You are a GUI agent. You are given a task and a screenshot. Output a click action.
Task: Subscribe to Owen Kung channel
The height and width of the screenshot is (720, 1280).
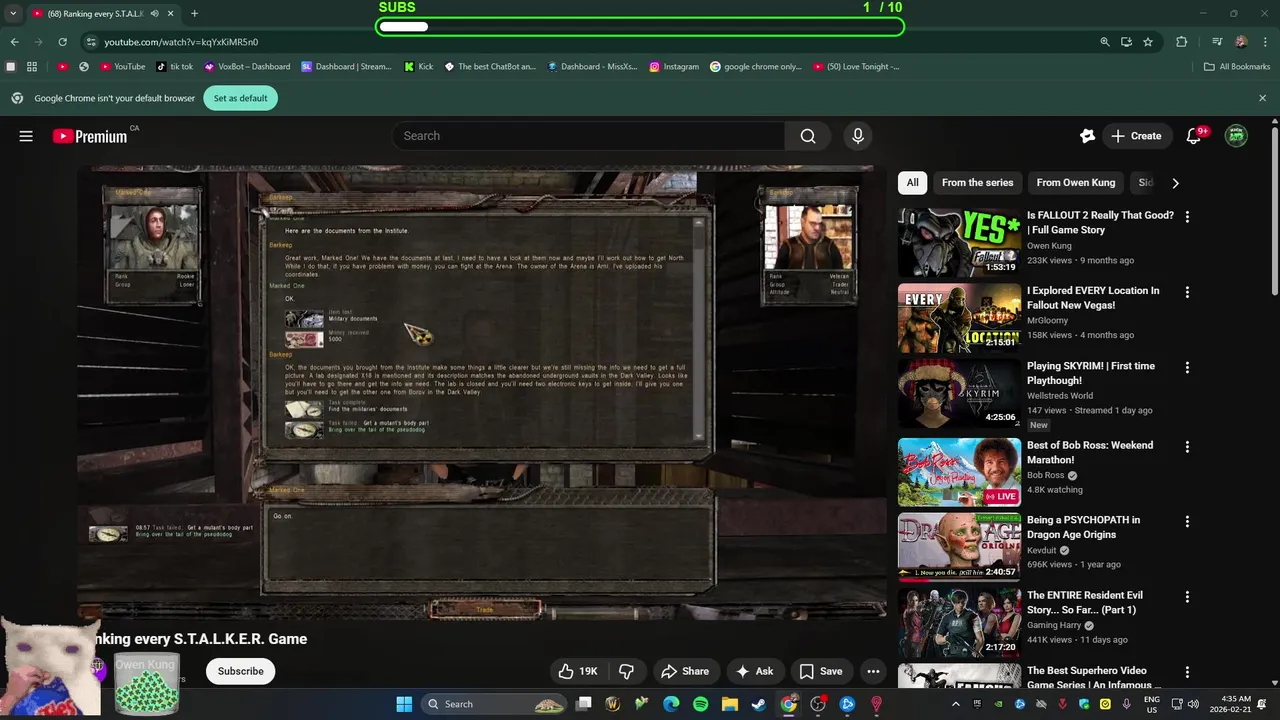(x=241, y=671)
